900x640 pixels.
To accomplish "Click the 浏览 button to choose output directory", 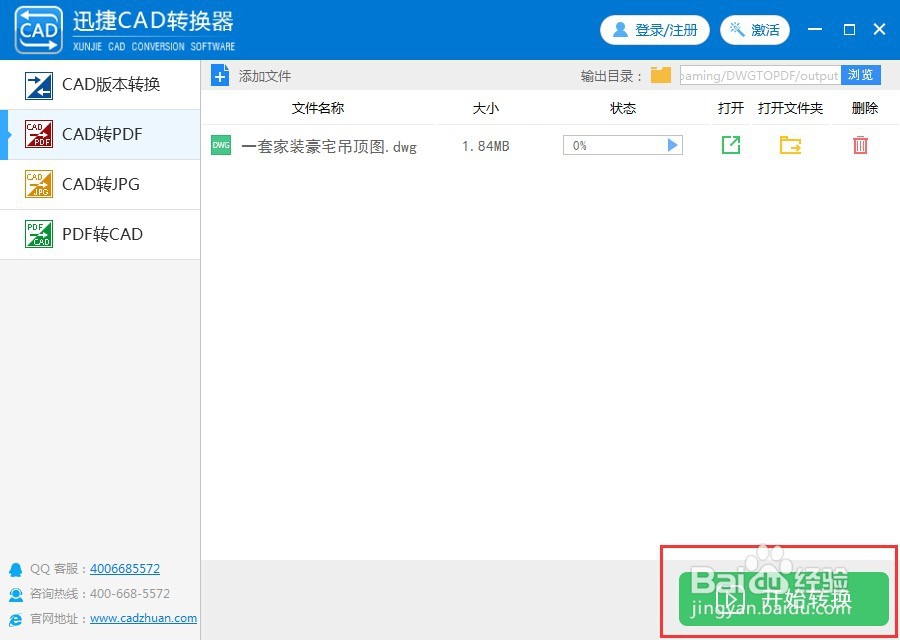I will click(861, 74).
